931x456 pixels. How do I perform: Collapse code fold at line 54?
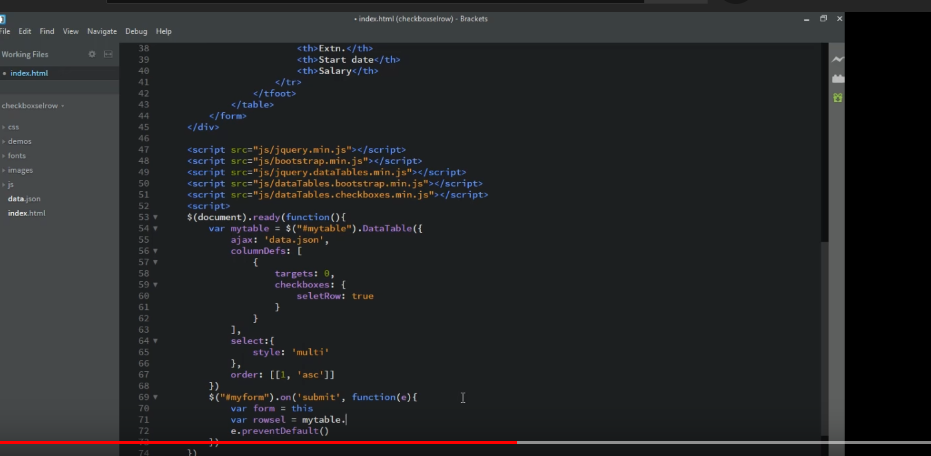[x=156, y=229]
